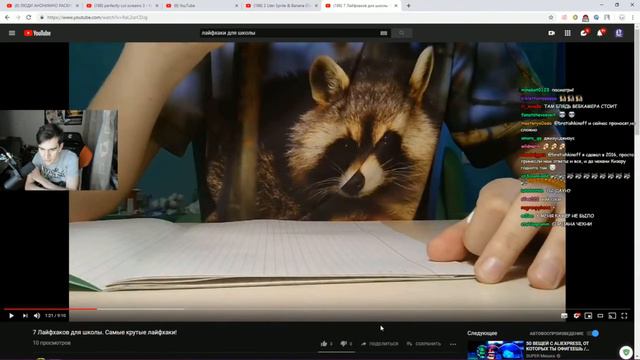Share the video via Поделиться
This screenshot has width=640, height=360.
pos(380,344)
